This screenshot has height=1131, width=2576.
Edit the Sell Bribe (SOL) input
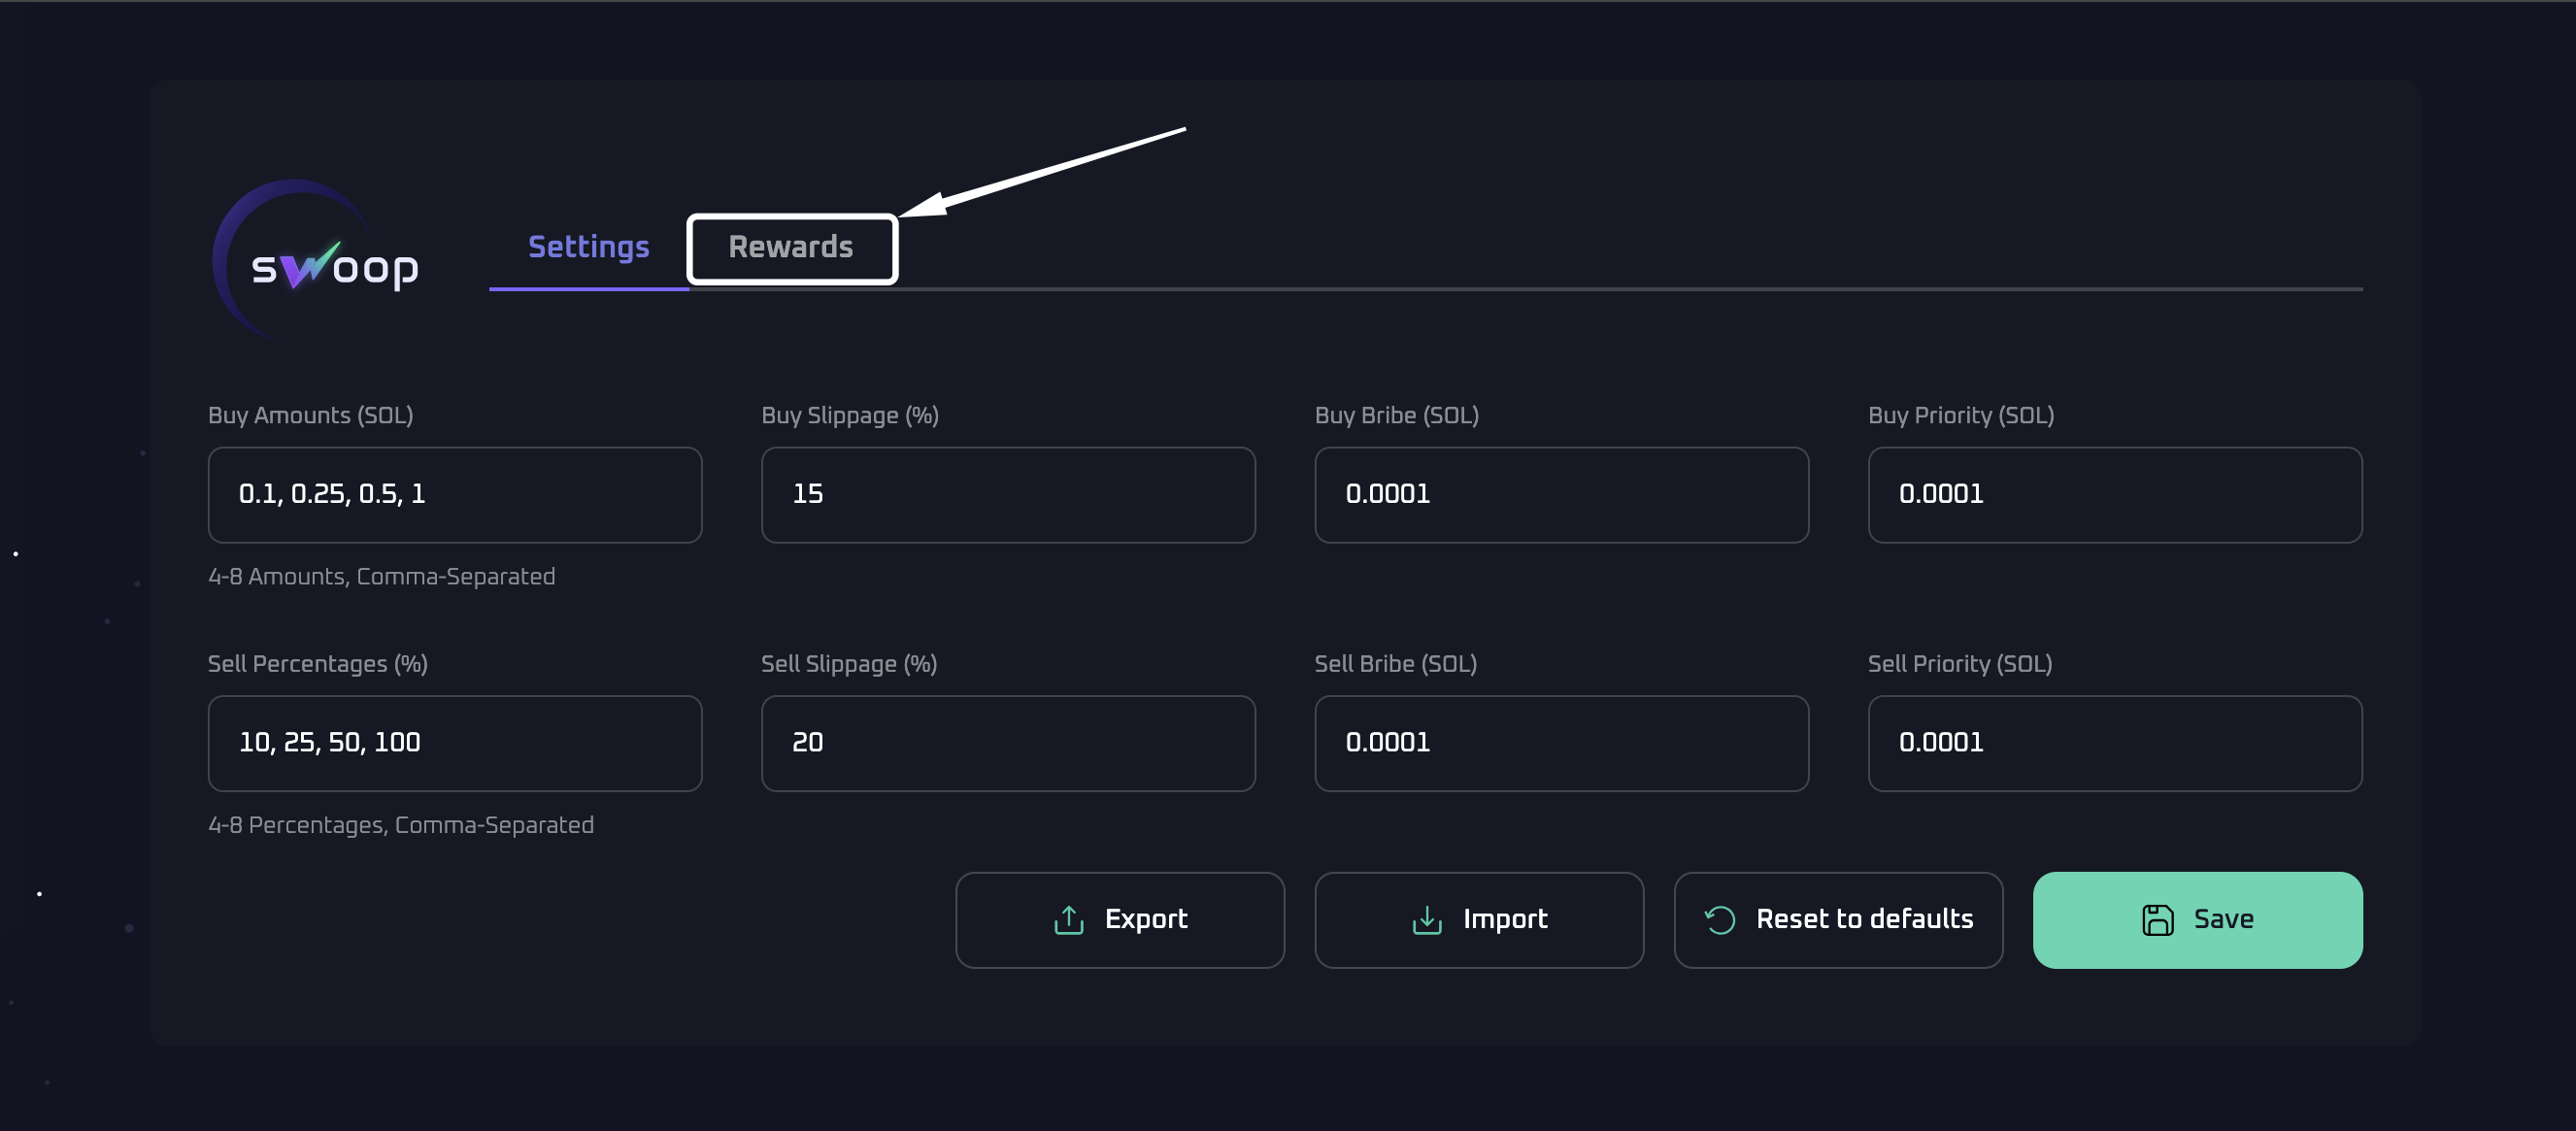1561,743
